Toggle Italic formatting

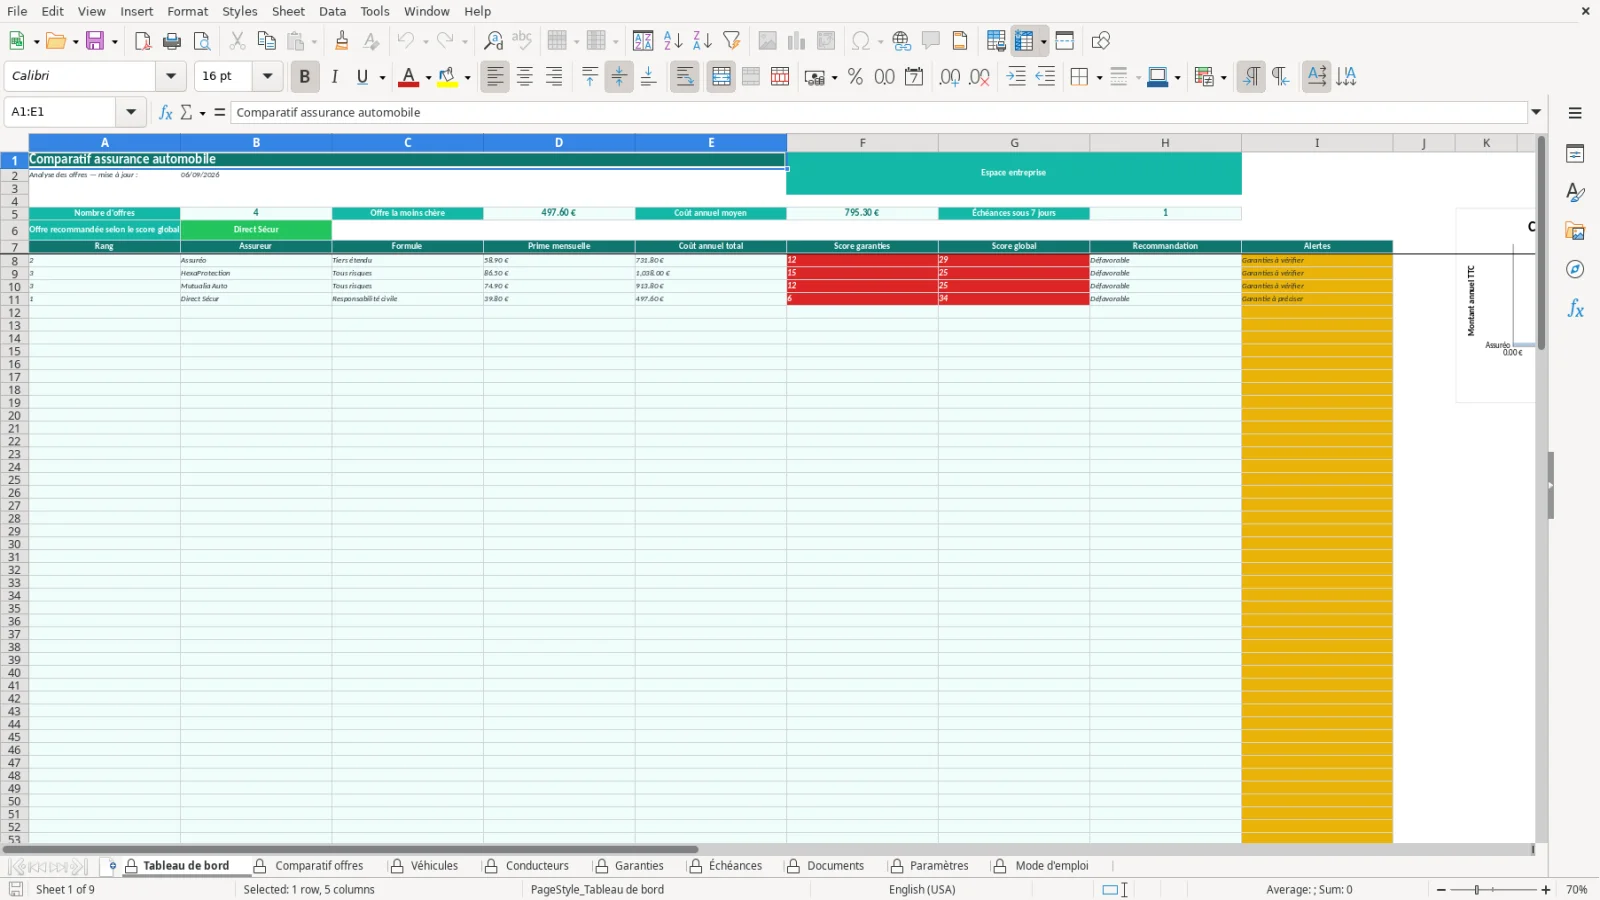(334, 77)
